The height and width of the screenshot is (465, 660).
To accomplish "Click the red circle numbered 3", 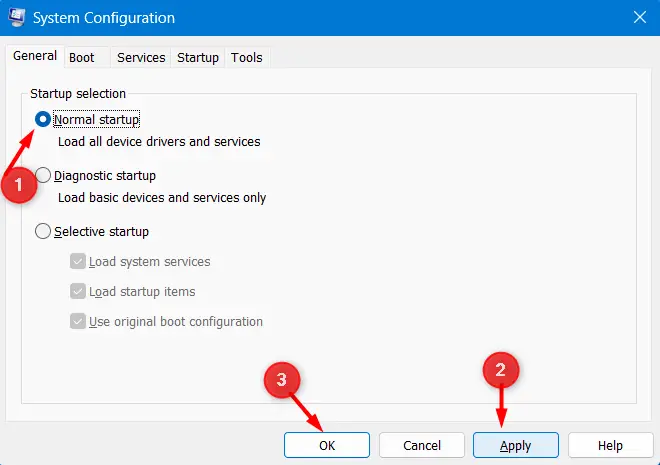I will (282, 380).
